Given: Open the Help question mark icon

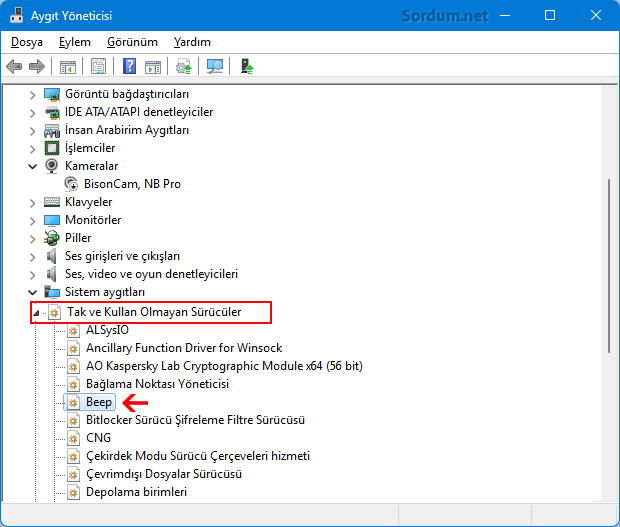Looking at the screenshot, I should click(x=129, y=66).
